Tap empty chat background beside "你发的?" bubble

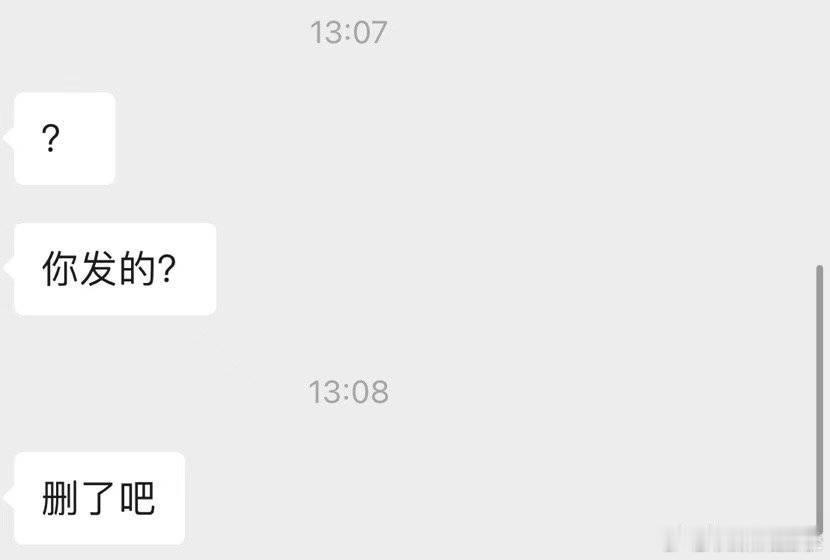coord(476,269)
